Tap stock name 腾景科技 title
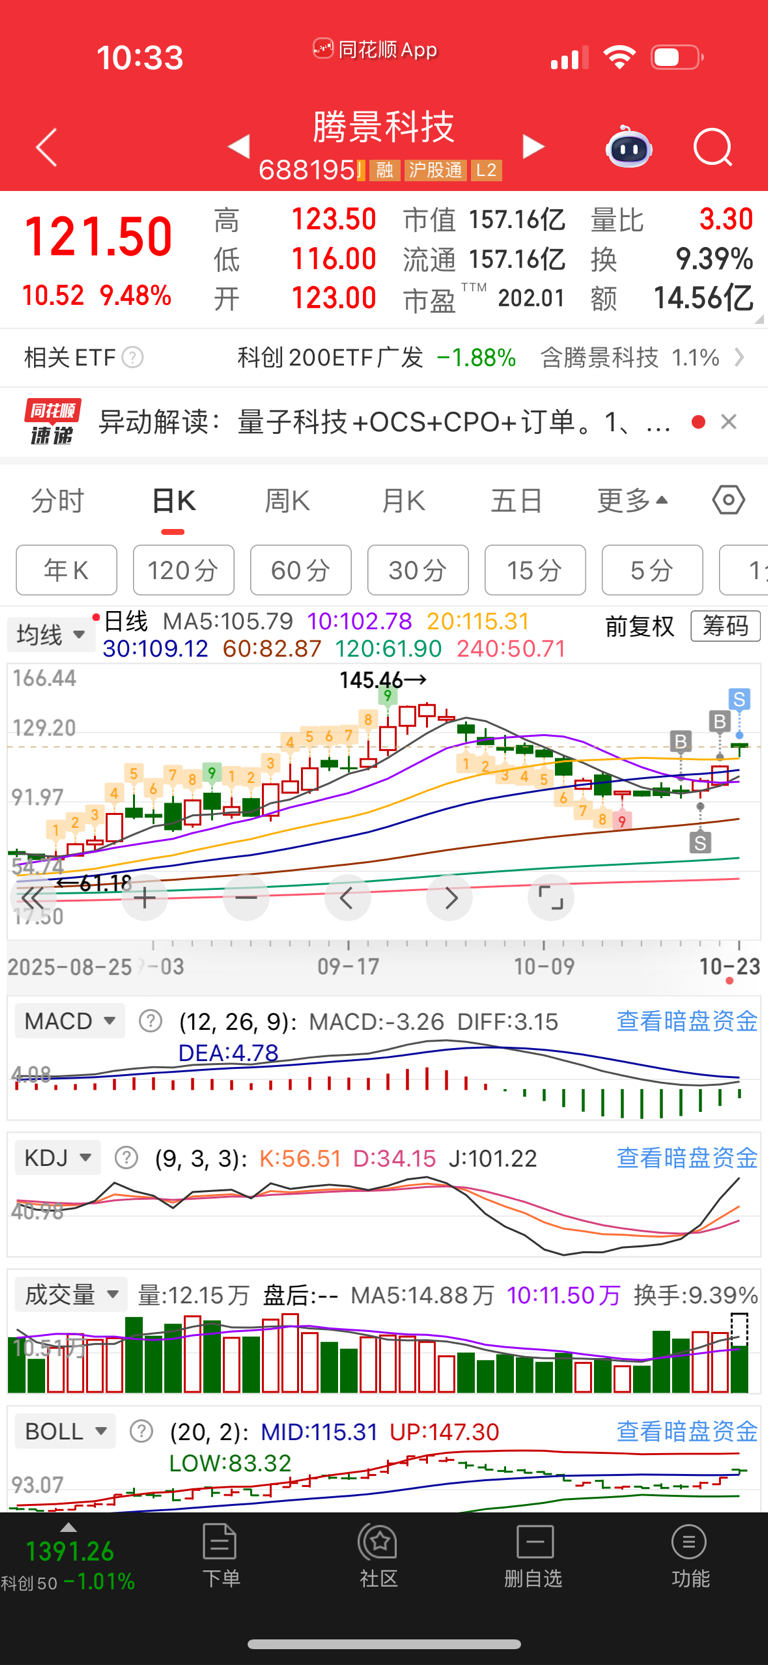The height and width of the screenshot is (1665, 769). (x=384, y=126)
